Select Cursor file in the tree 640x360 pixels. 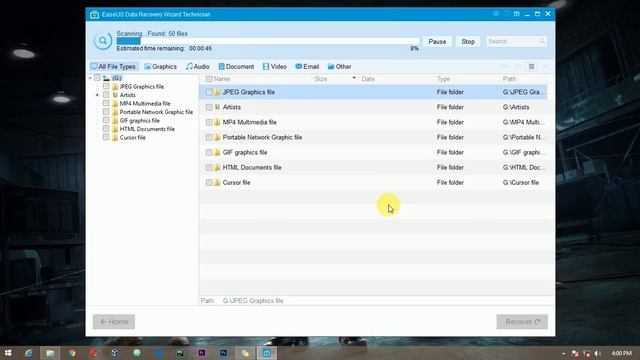(132, 138)
